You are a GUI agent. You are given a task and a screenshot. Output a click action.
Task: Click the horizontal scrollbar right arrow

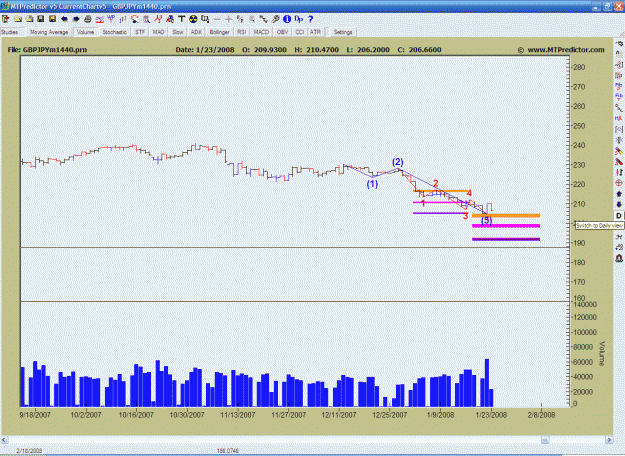[609, 440]
